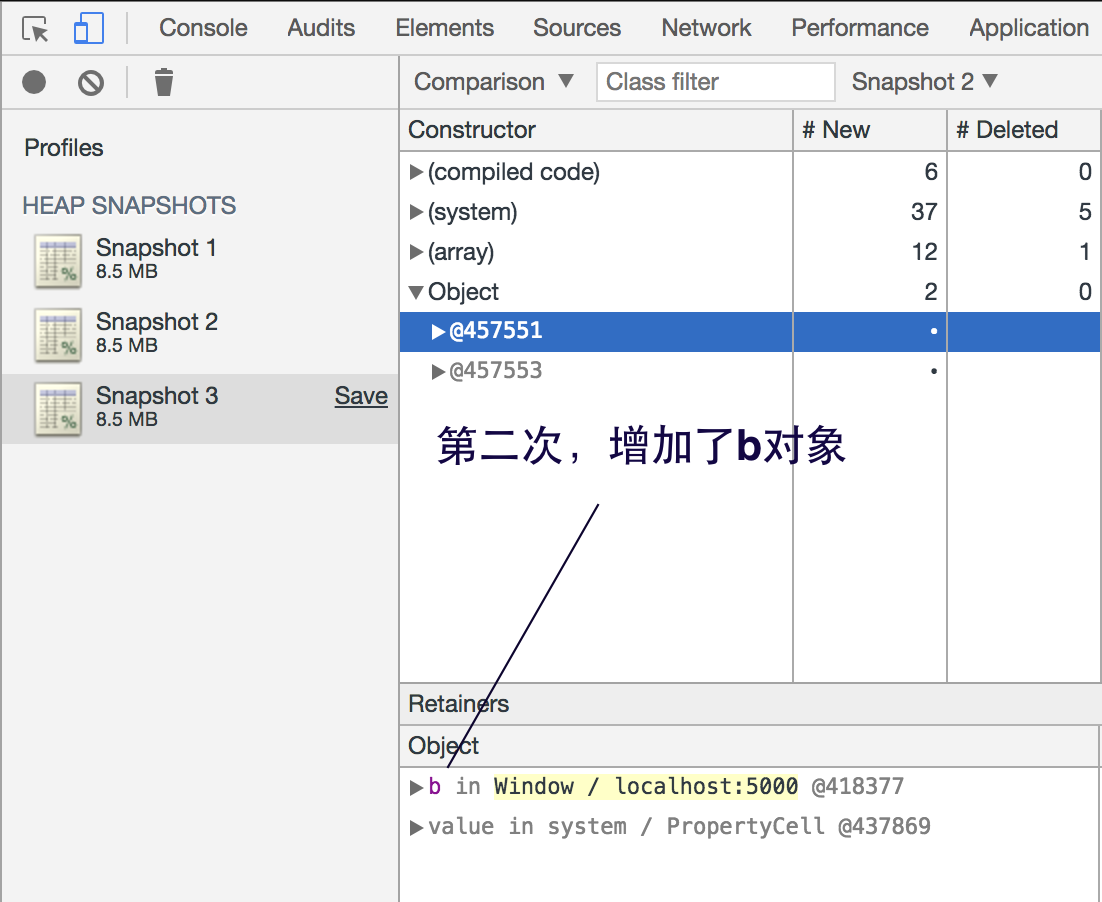Switch to the Elements tab
Viewport: 1102px width, 902px height.
(x=444, y=27)
